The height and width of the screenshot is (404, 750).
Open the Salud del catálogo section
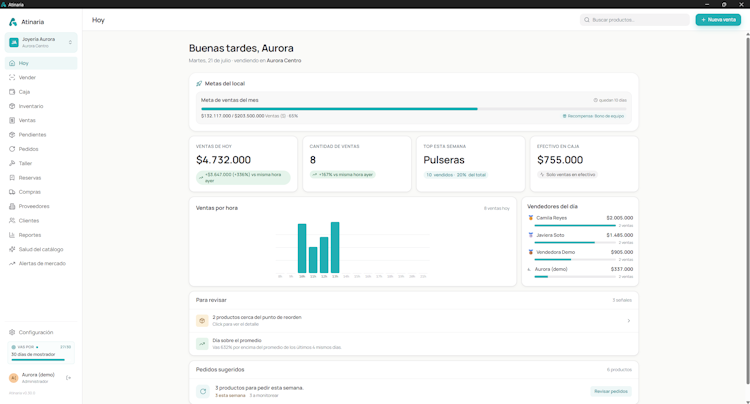click(41, 250)
